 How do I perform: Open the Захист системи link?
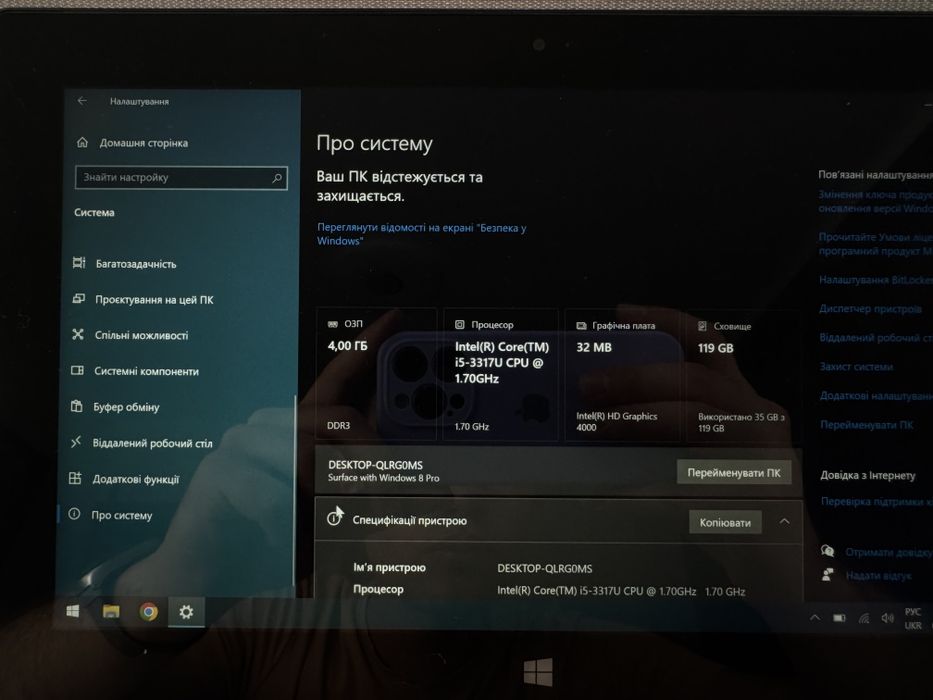point(856,366)
